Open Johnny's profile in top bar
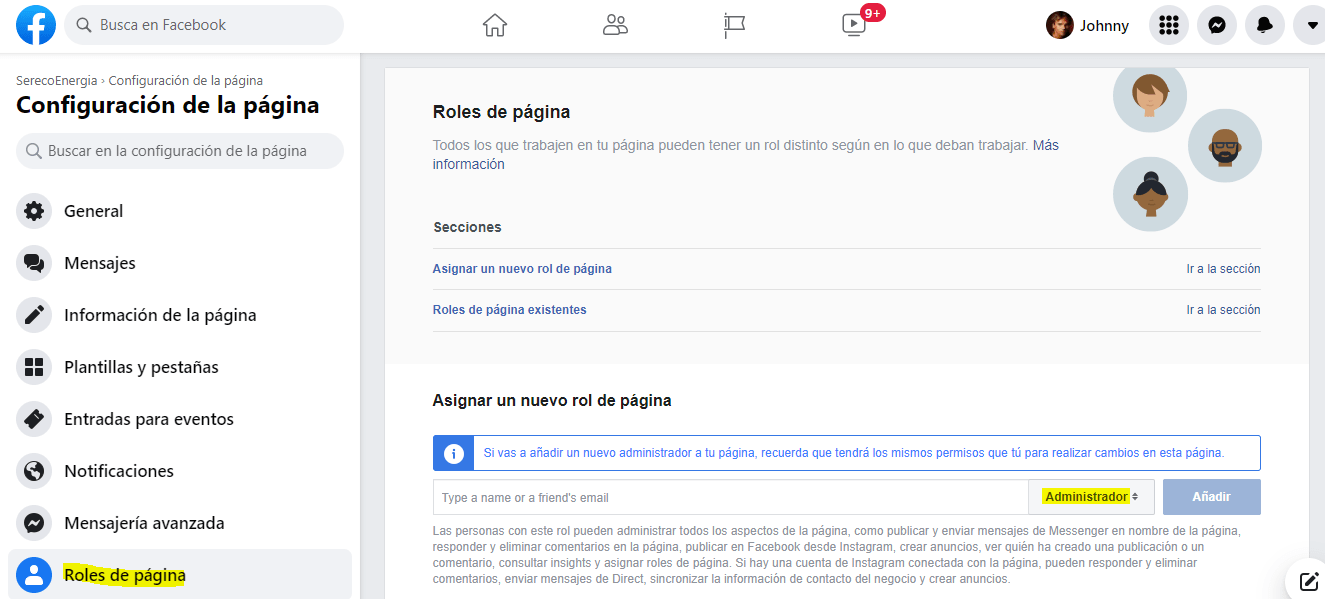Viewport: 1325px width, 599px height. click(1088, 26)
